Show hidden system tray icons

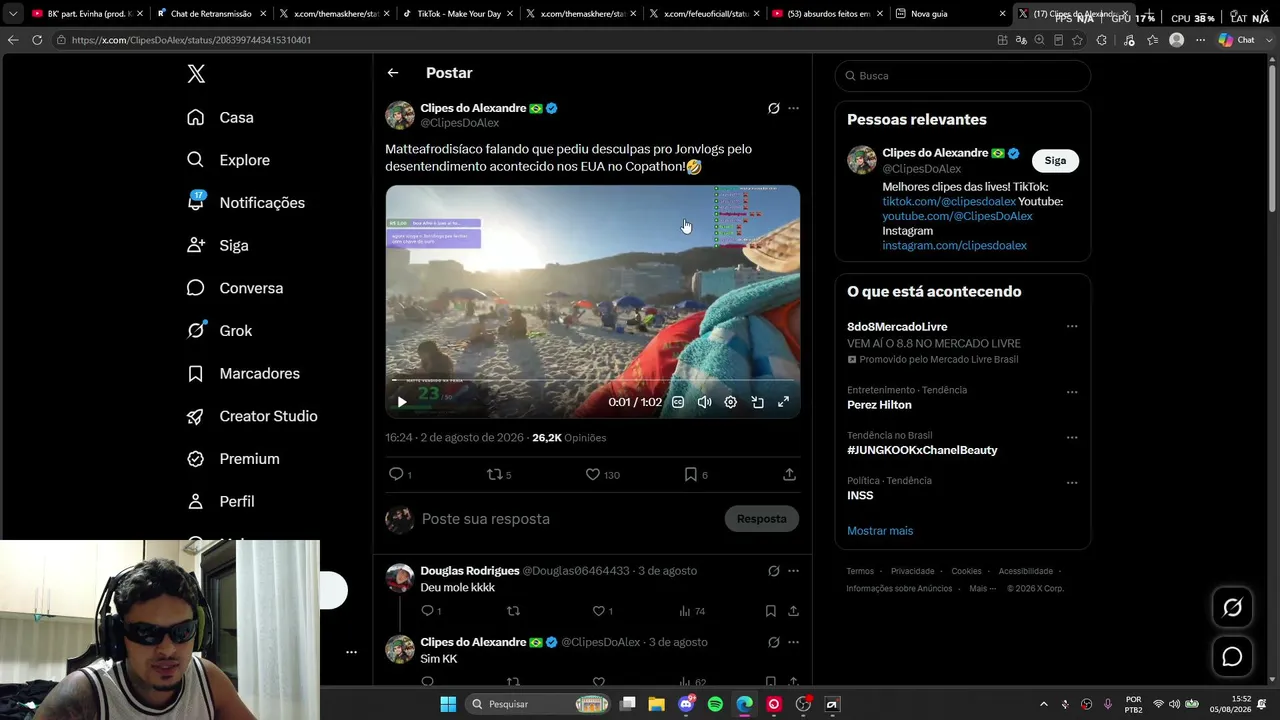[x=1044, y=704]
